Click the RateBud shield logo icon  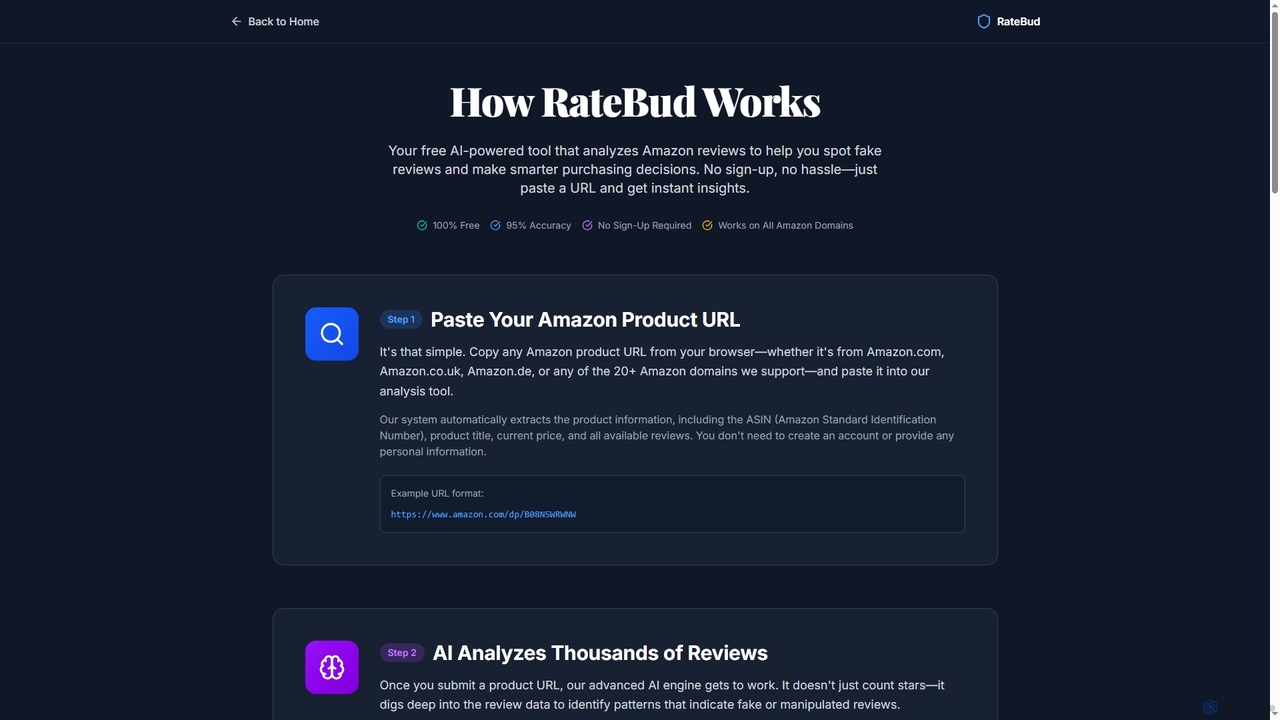click(984, 21)
